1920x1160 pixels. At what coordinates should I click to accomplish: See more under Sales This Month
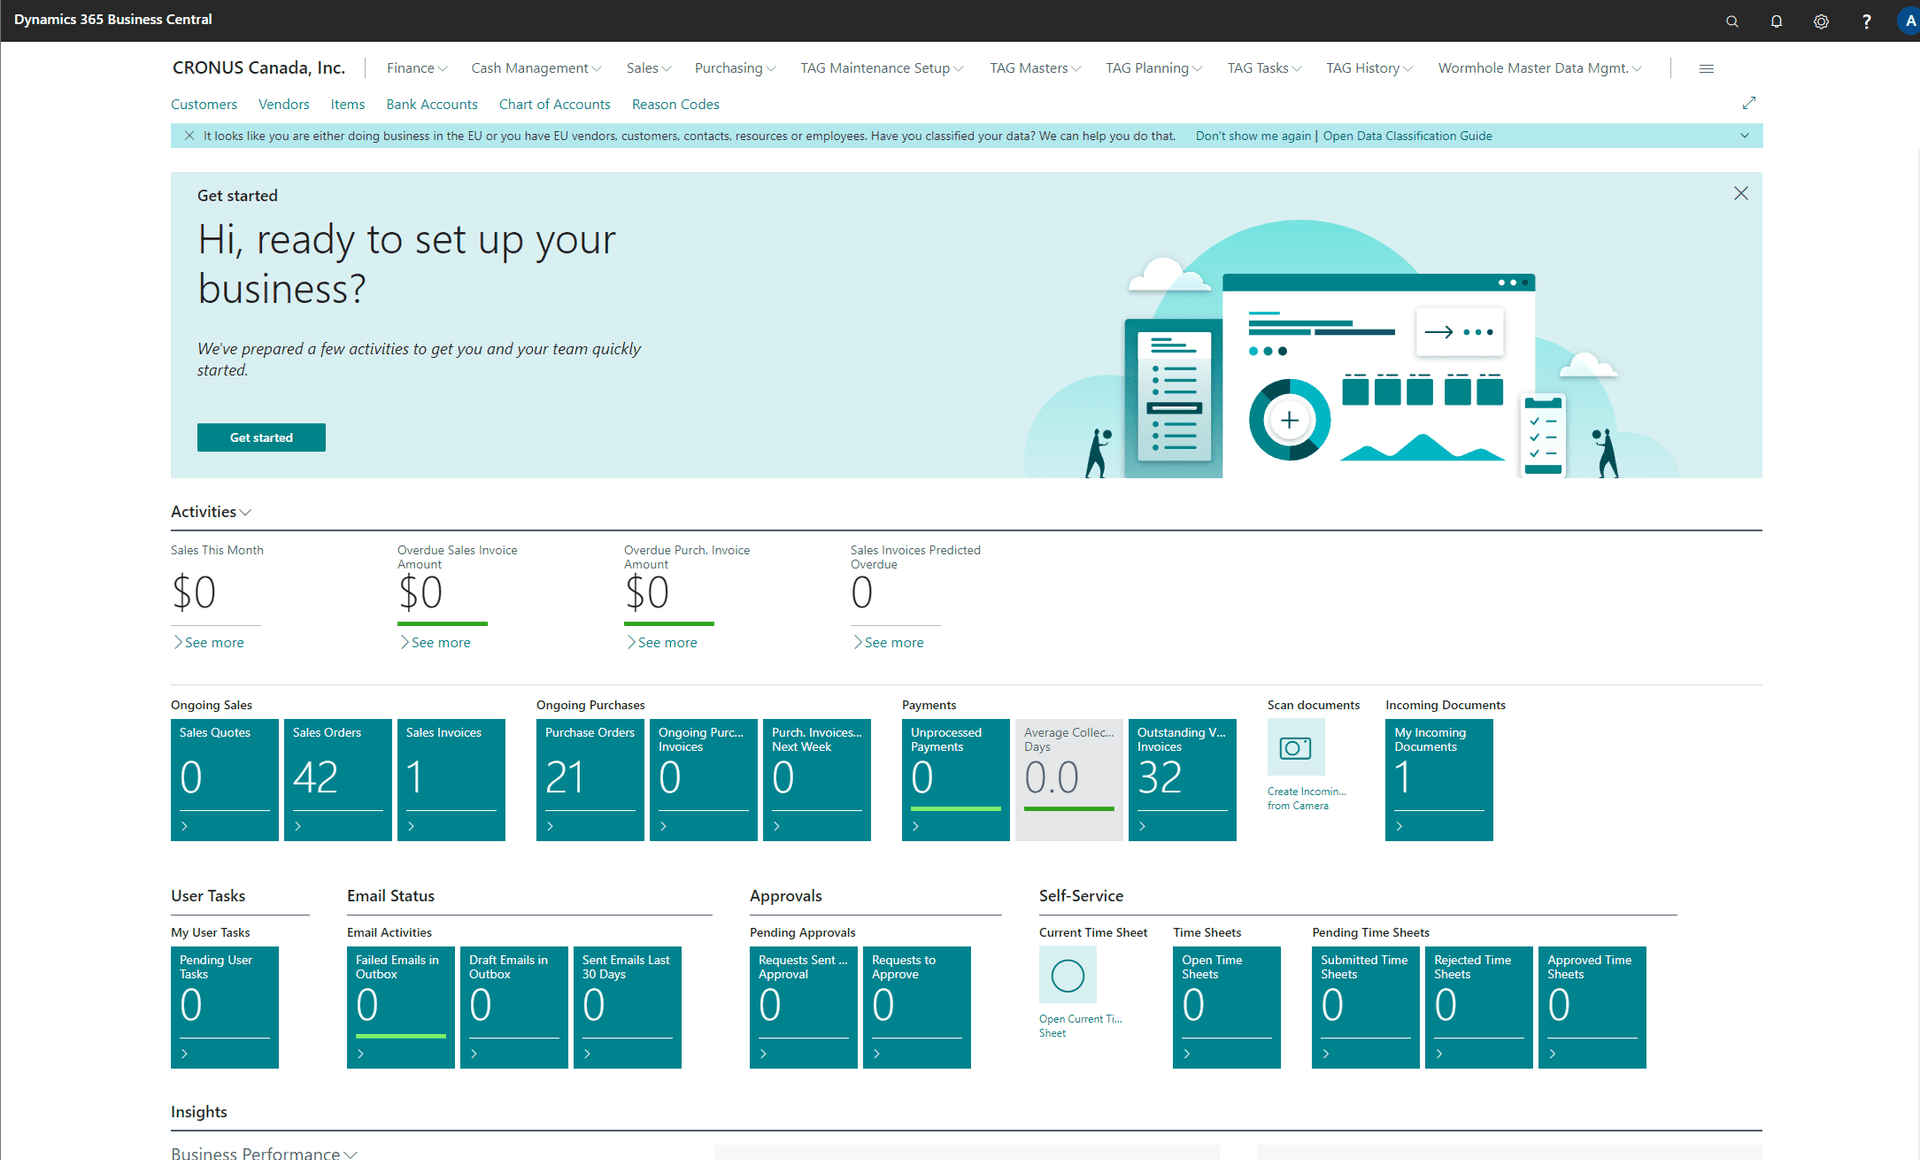coord(209,642)
